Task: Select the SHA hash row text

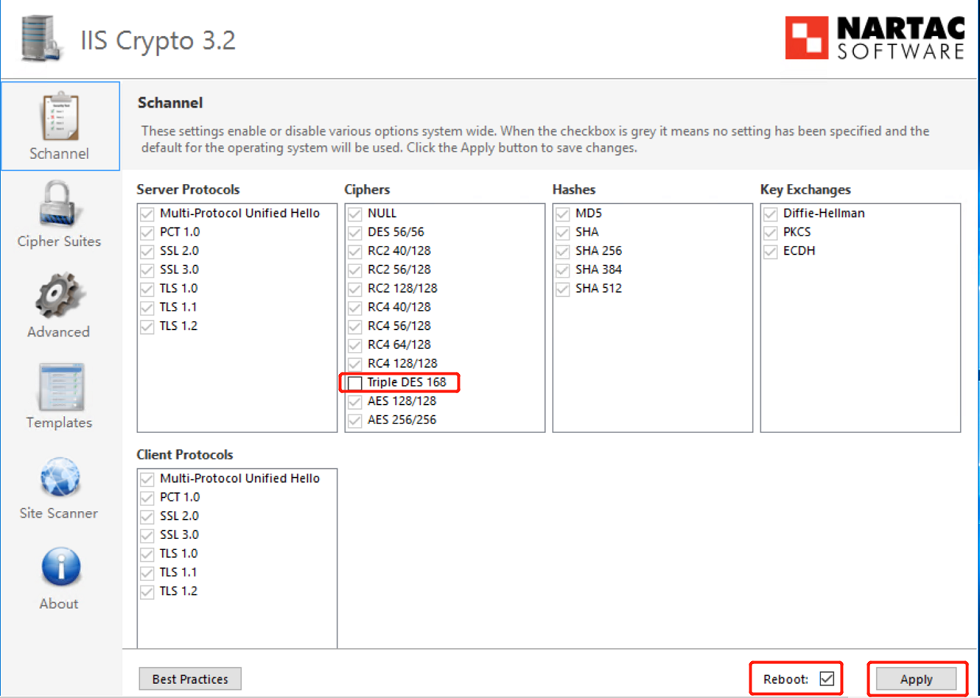Action: coord(587,232)
